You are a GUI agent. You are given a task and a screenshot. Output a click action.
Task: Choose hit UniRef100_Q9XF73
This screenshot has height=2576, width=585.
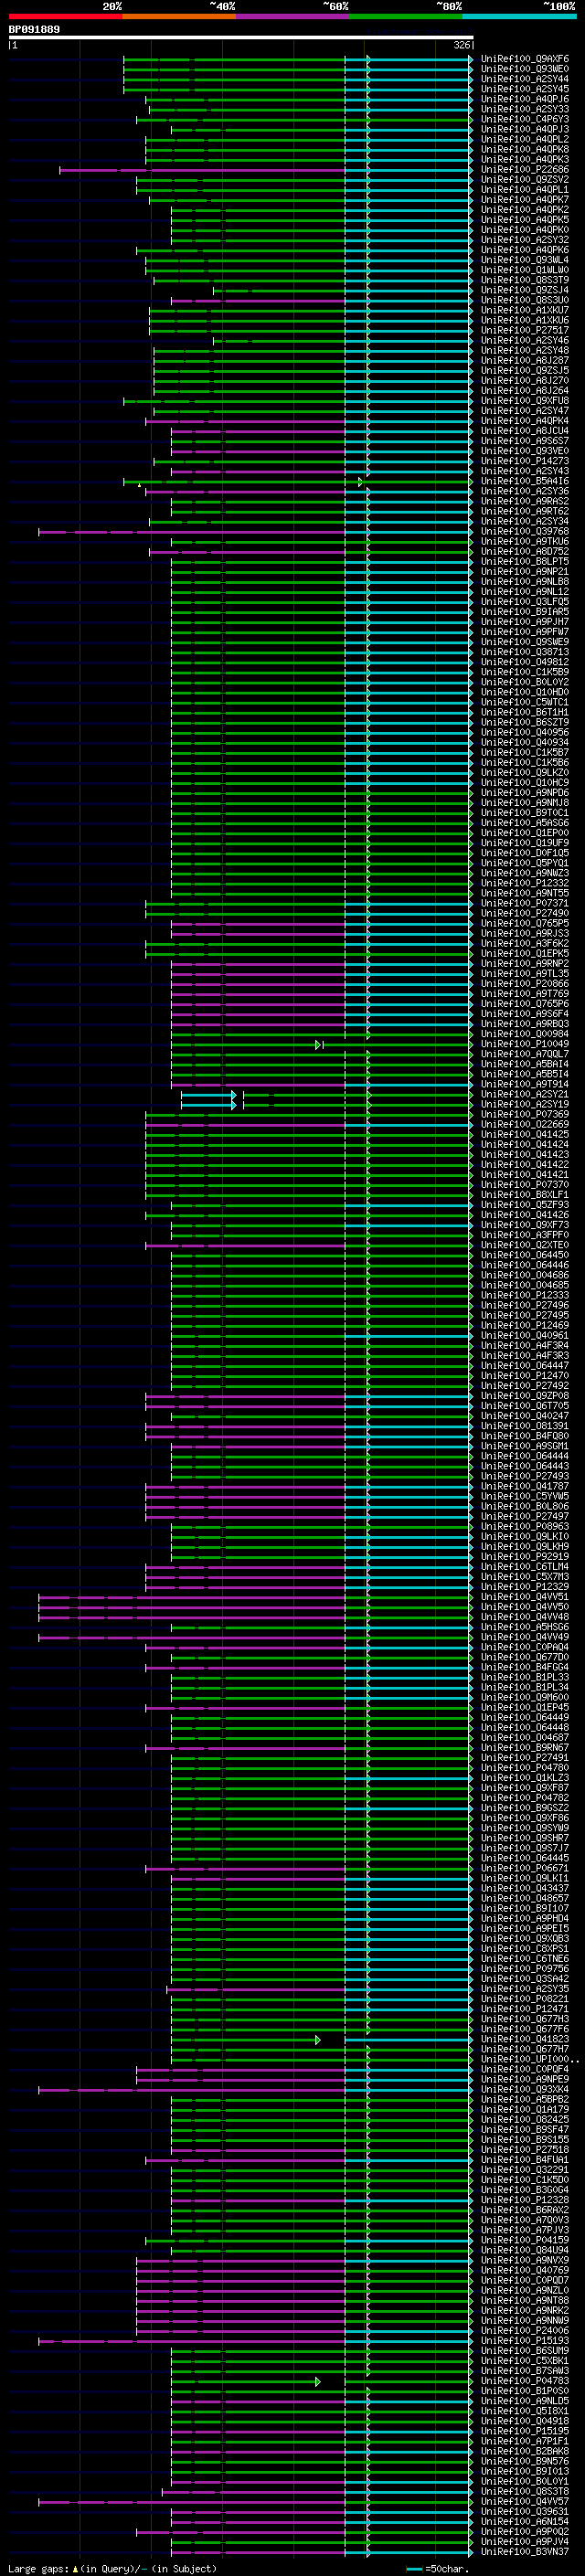click(525, 1225)
